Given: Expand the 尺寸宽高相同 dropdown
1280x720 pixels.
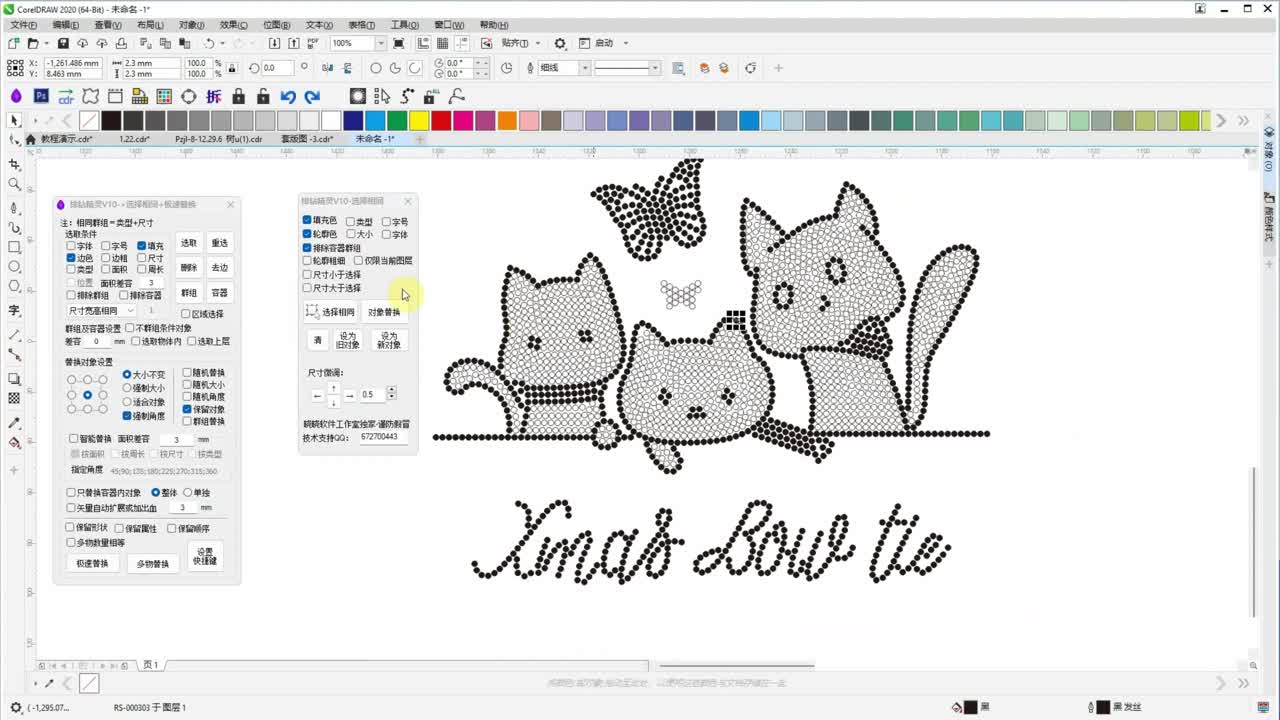Looking at the screenshot, I should tap(130, 311).
